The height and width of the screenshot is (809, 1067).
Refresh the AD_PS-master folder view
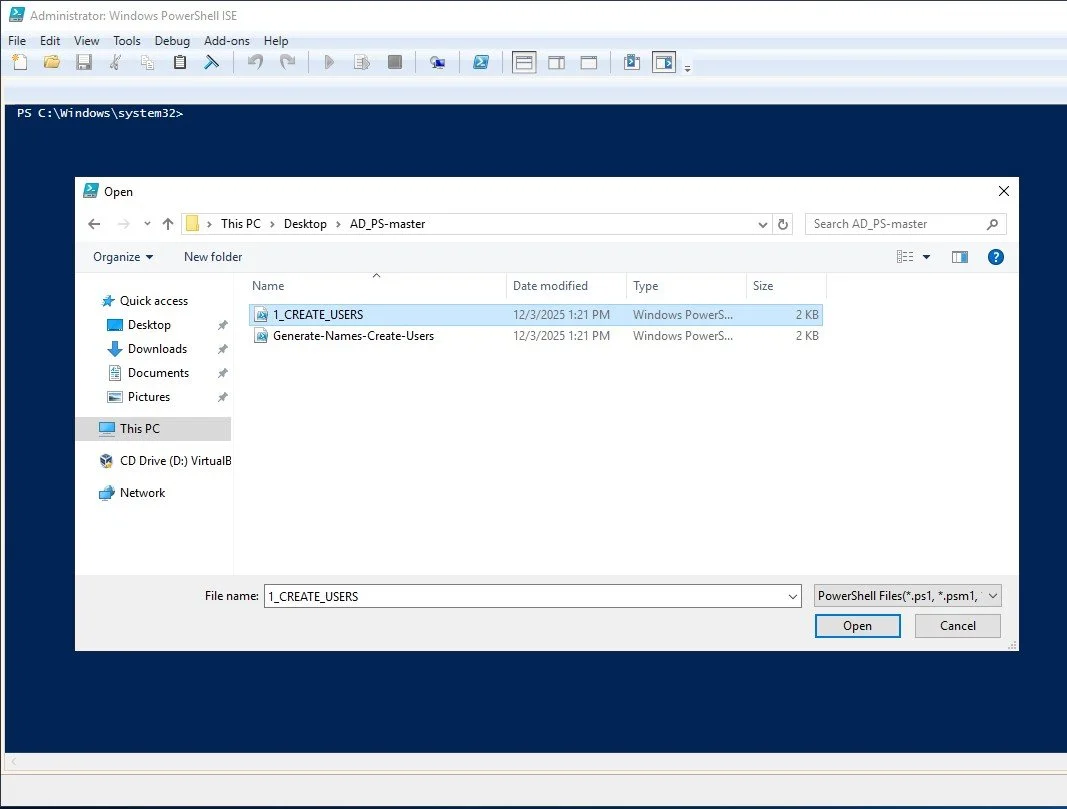point(783,225)
